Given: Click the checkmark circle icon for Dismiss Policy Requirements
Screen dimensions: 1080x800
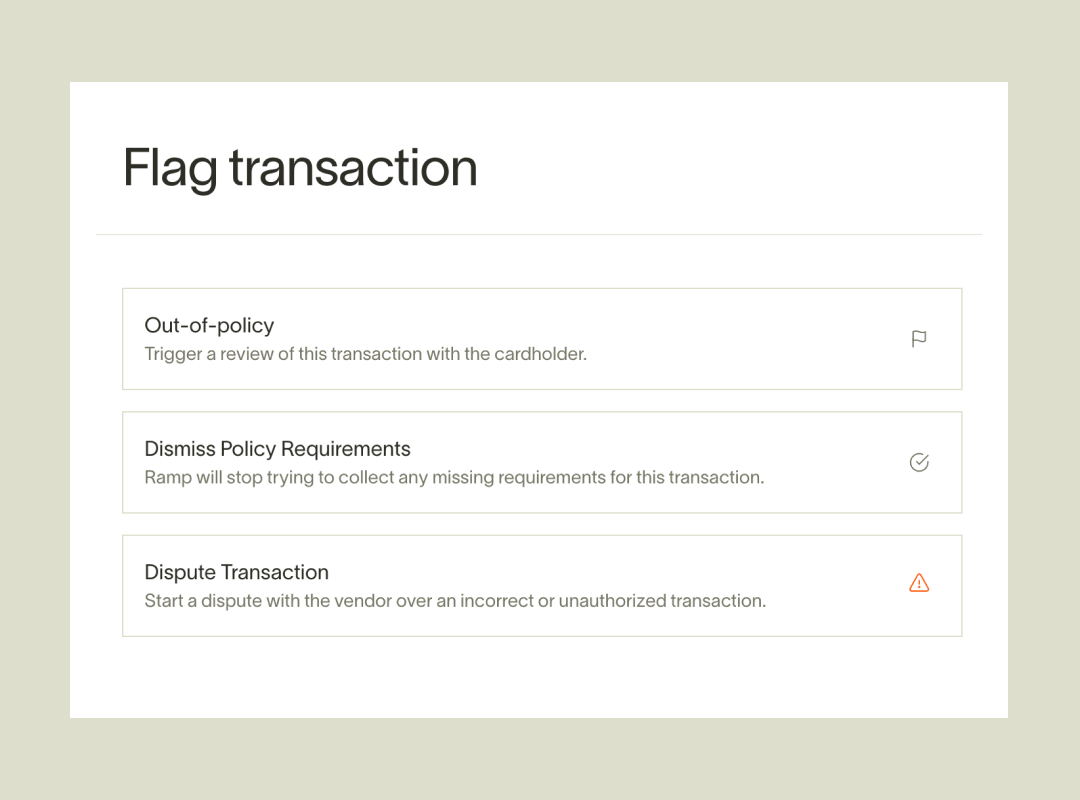Looking at the screenshot, I should (x=919, y=462).
